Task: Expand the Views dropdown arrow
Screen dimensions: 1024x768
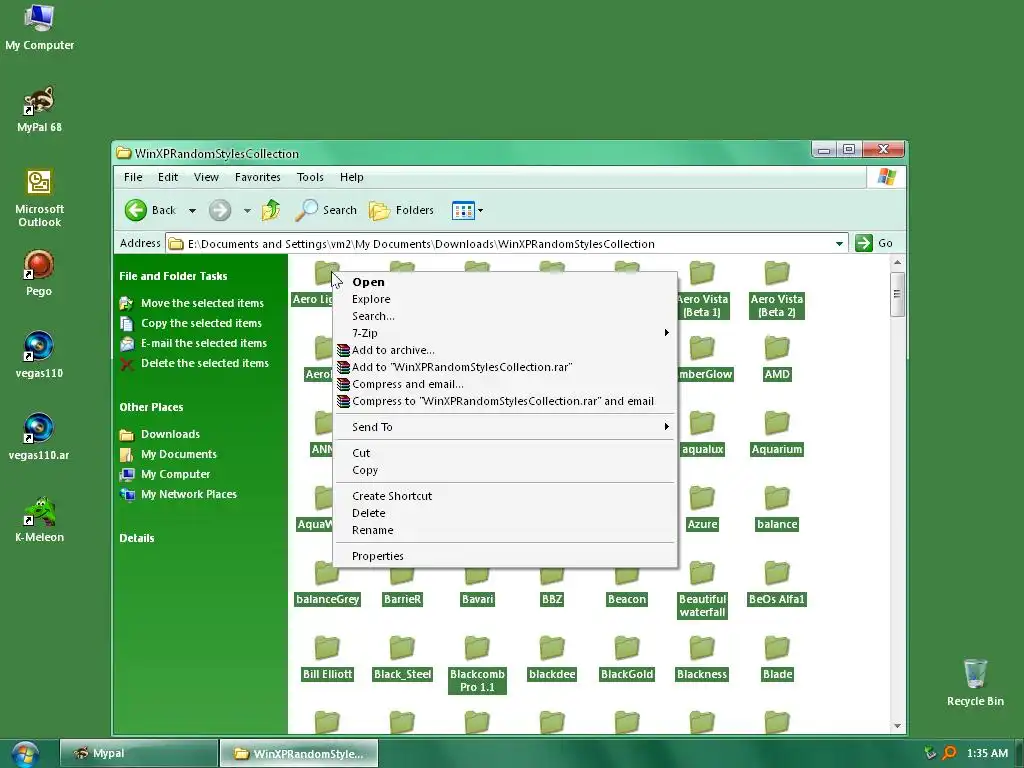Action: click(481, 210)
